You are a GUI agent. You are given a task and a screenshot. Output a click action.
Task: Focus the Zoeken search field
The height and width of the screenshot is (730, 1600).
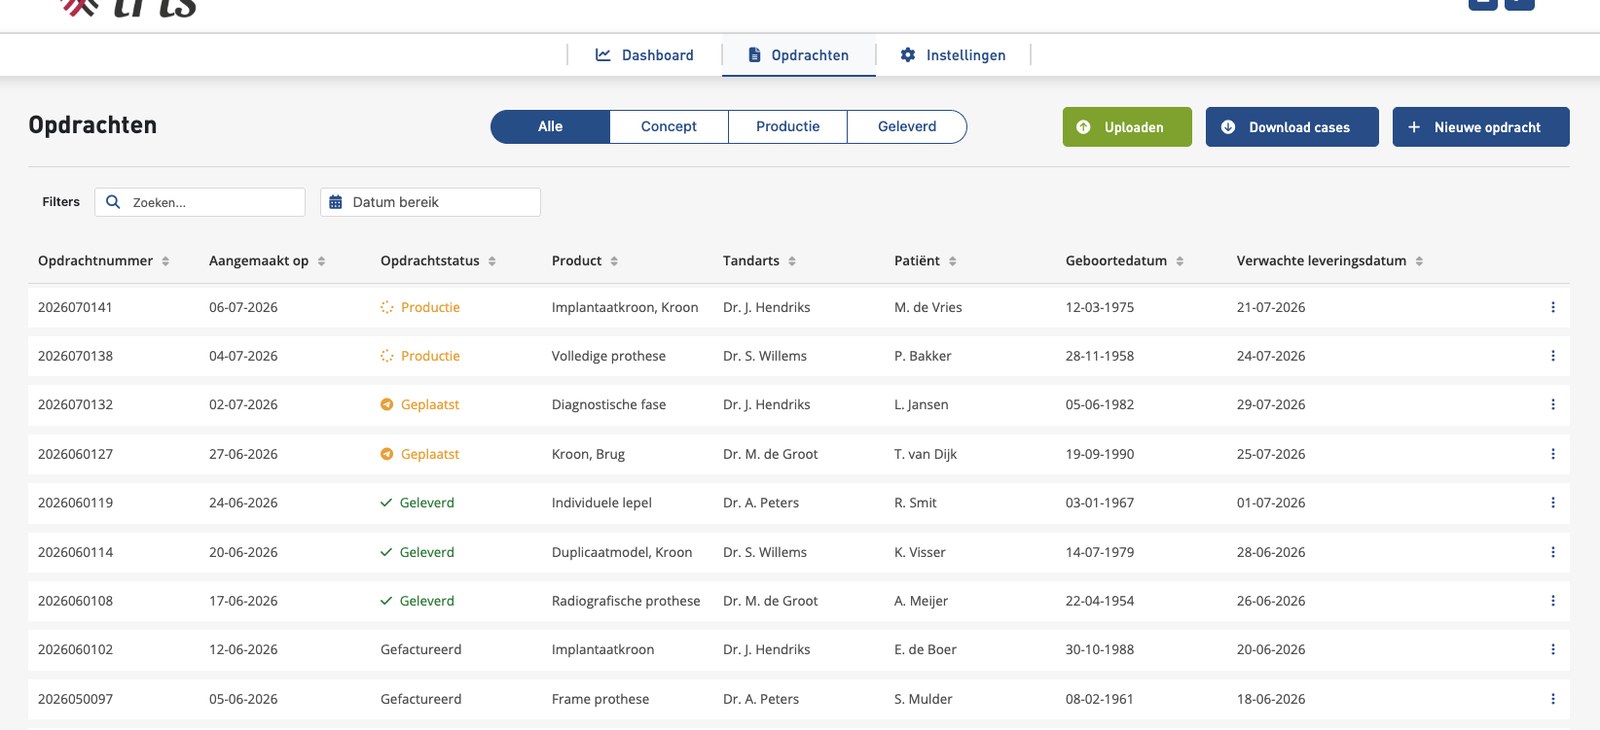(200, 202)
